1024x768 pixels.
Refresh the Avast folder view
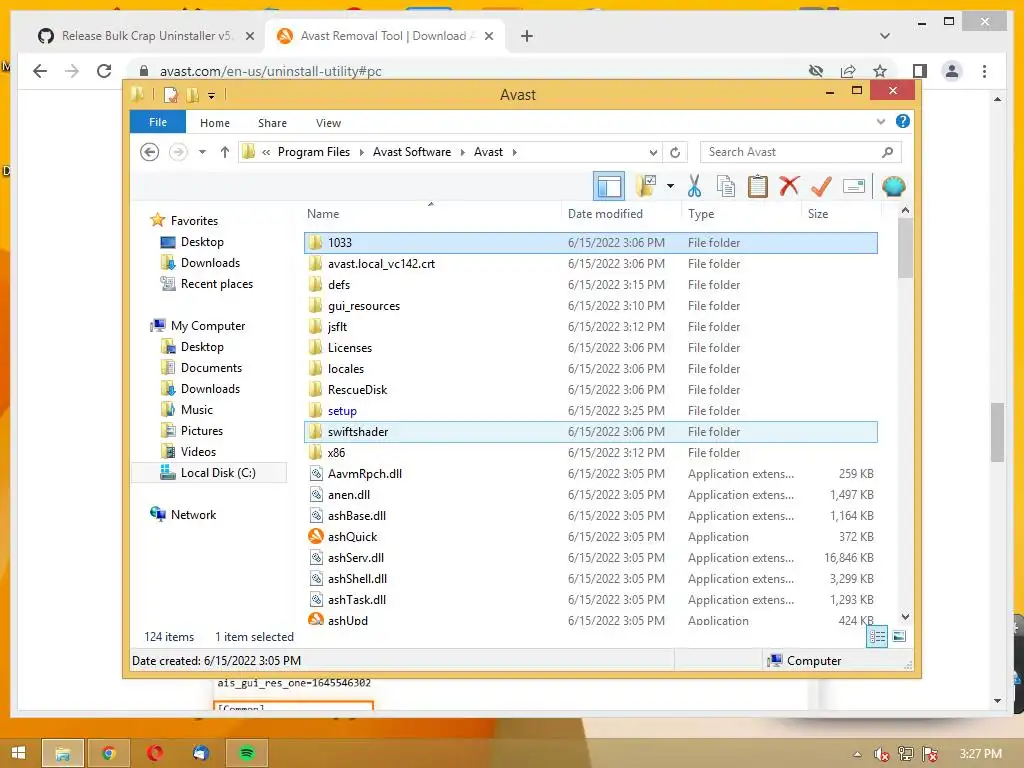tap(675, 152)
